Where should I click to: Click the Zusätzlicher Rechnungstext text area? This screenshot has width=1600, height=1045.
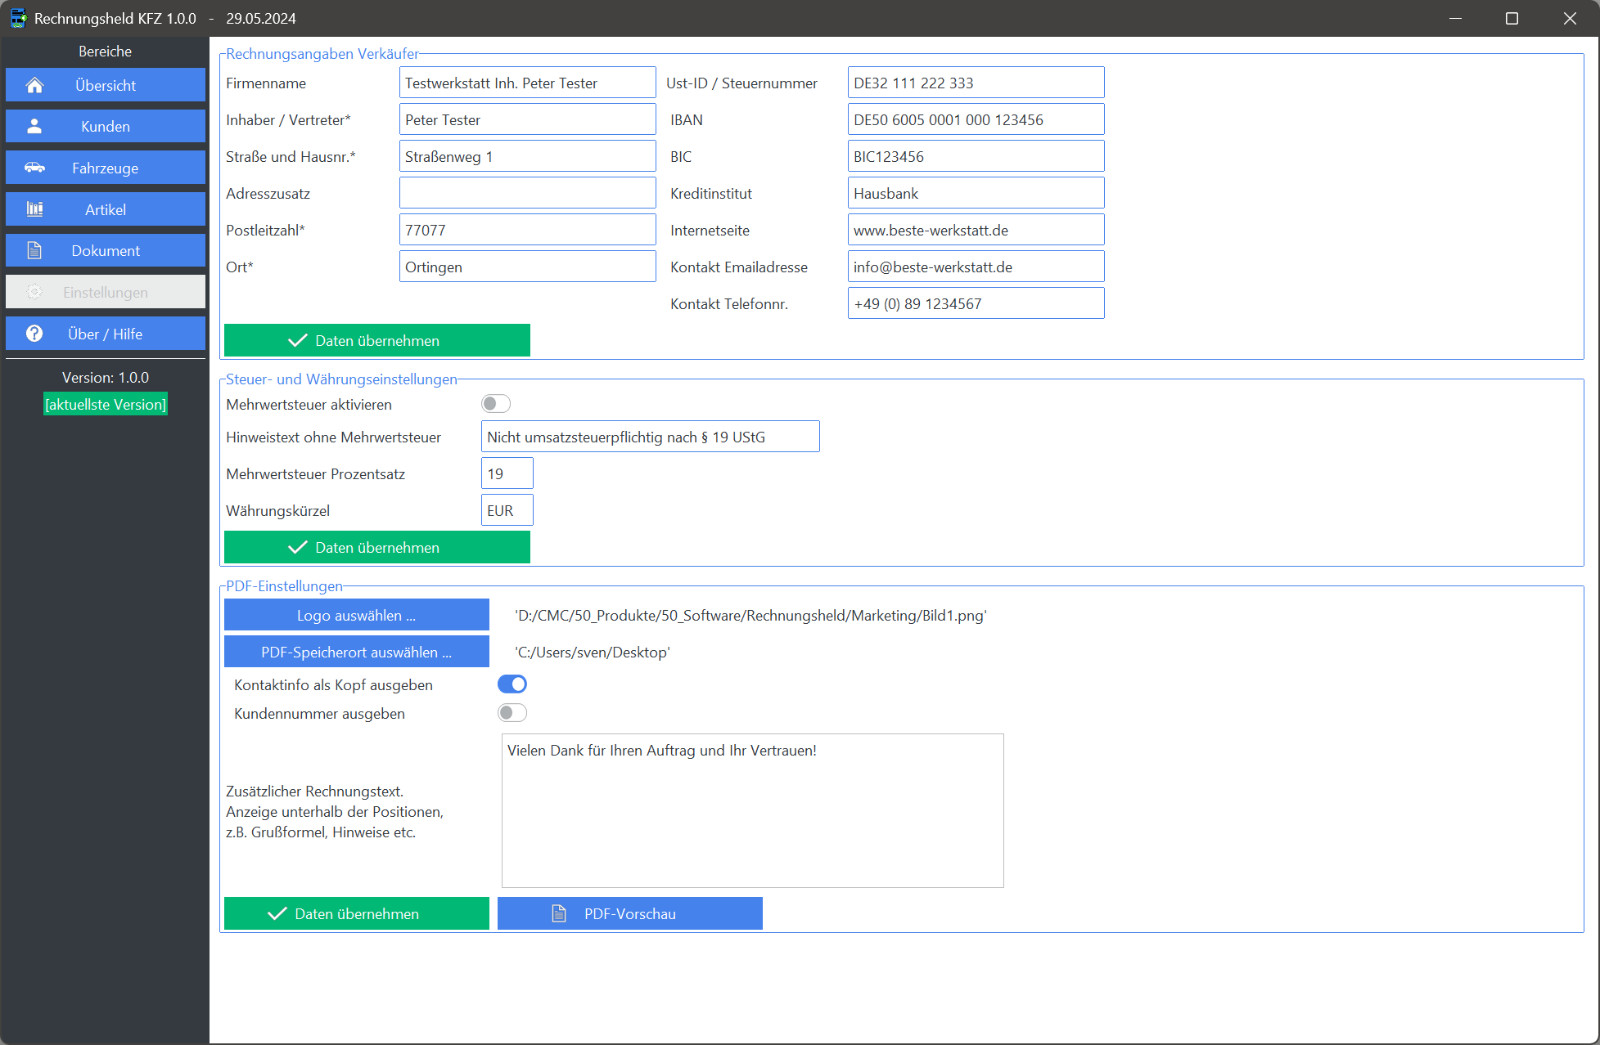click(752, 811)
